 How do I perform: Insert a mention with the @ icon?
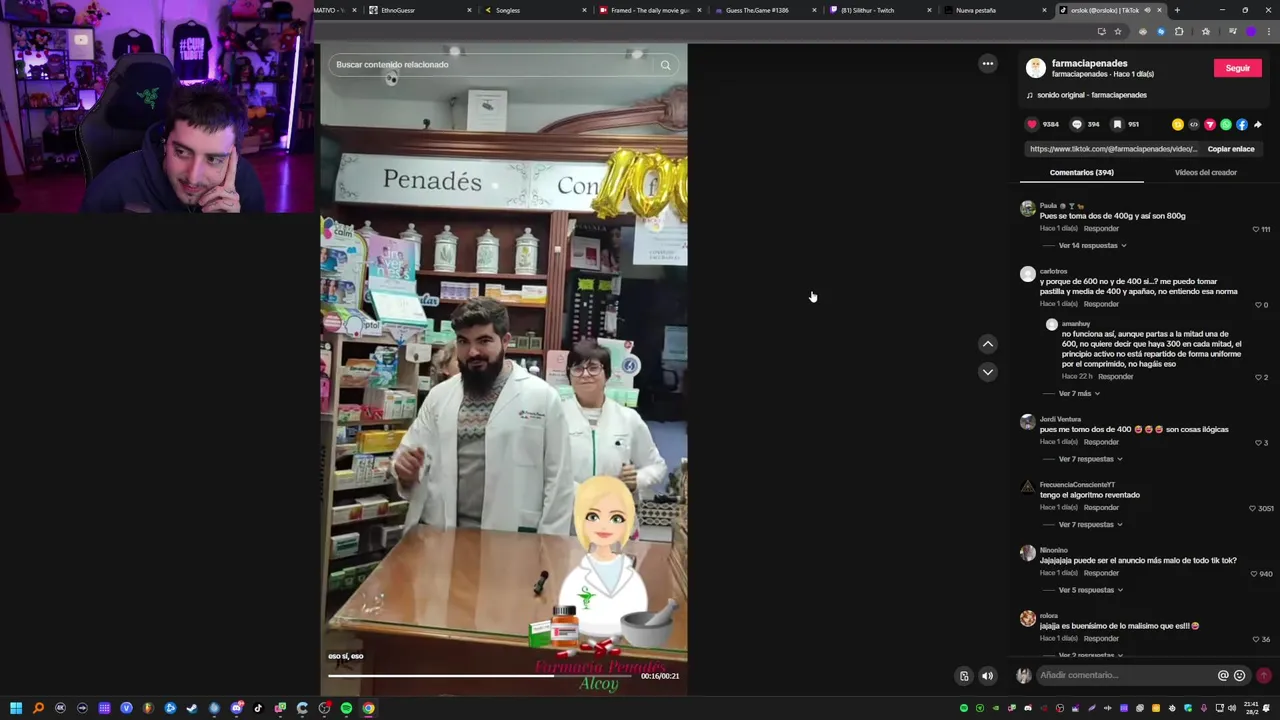(x=1222, y=675)
